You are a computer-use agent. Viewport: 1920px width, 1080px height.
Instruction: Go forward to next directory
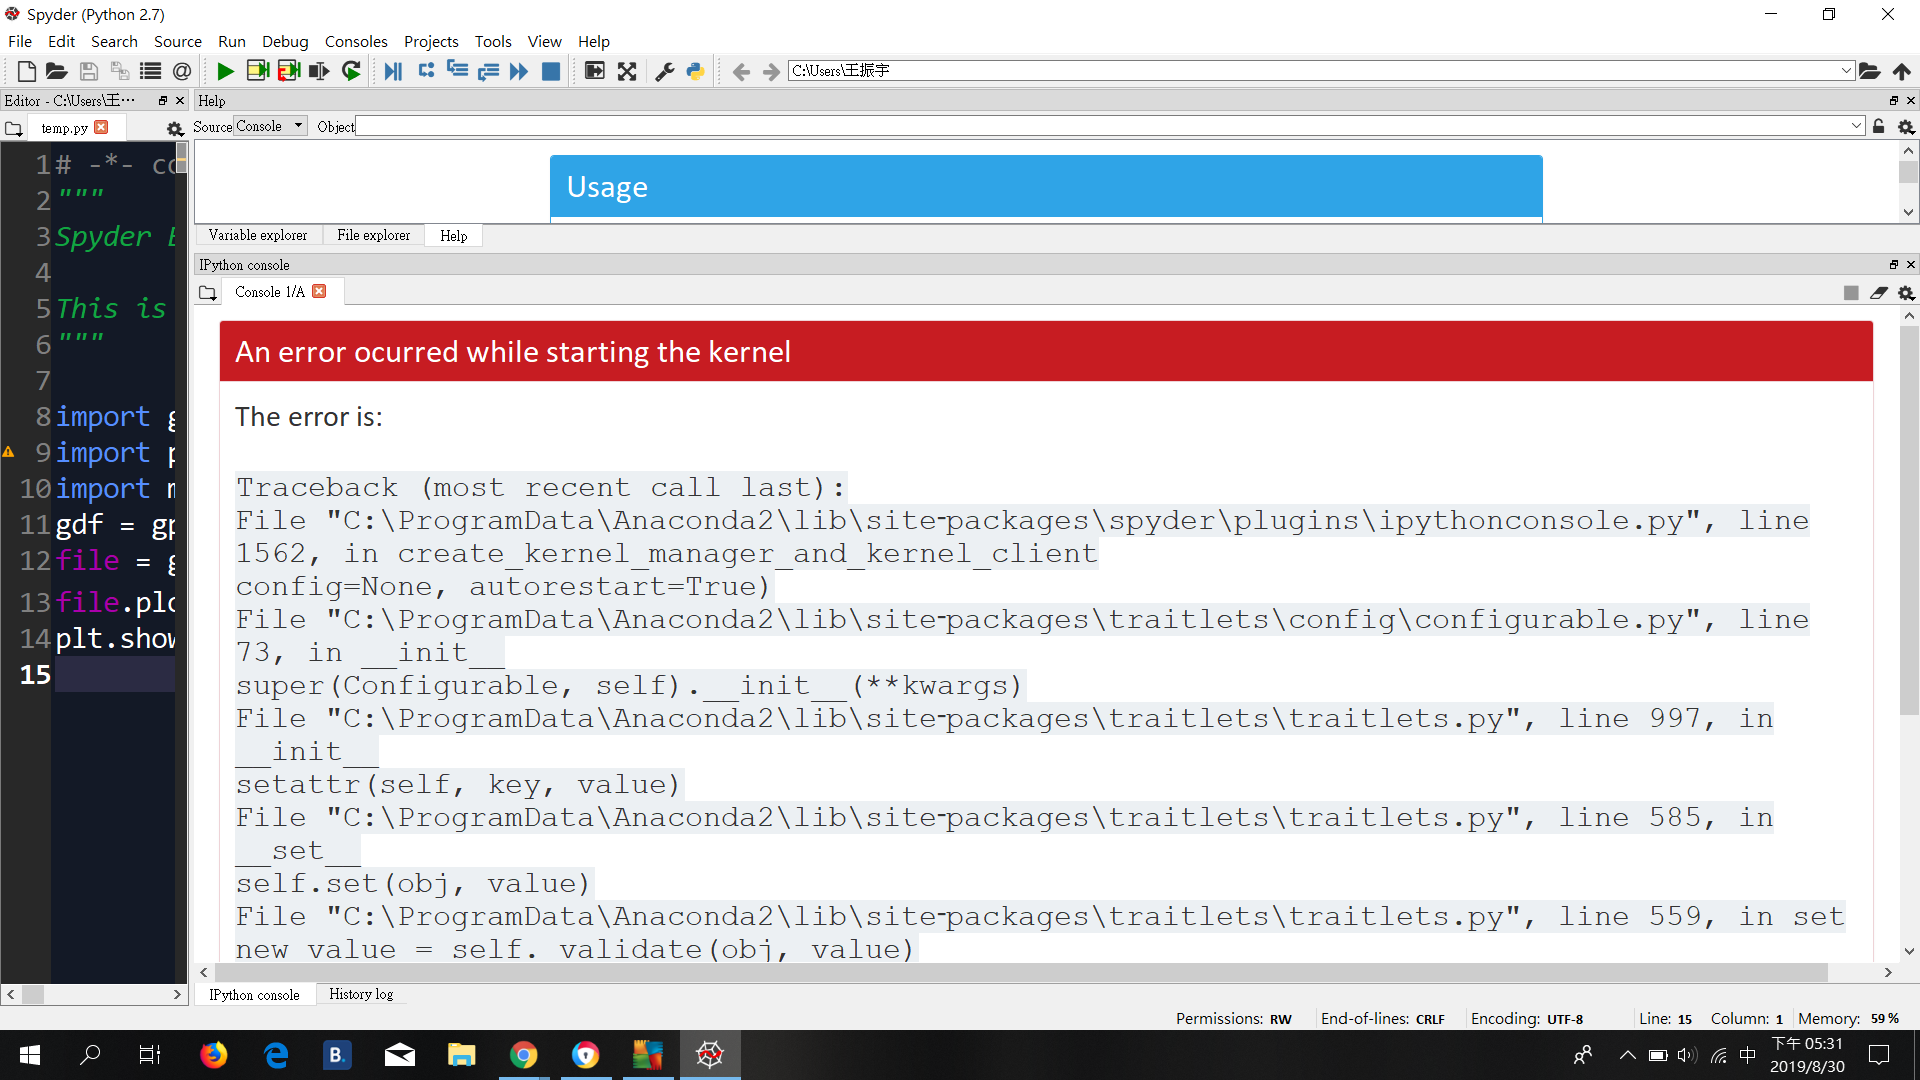click(771, 71)
